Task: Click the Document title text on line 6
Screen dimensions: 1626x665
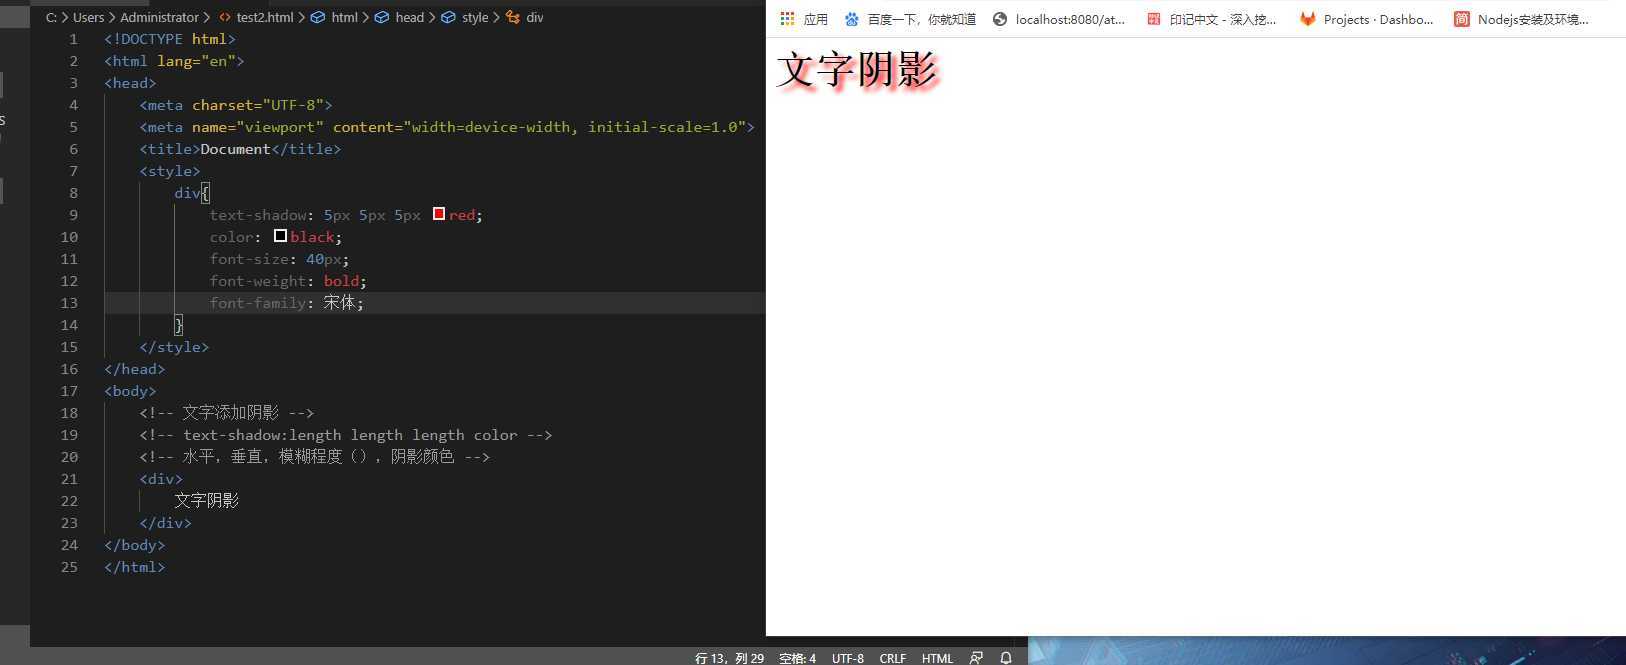Action: 235,149
